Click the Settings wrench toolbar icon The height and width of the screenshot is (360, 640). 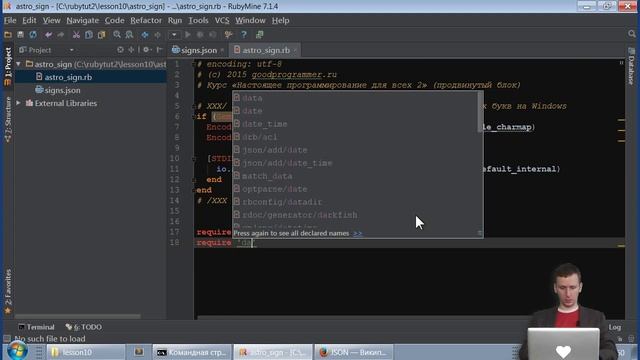pos(229,35)
